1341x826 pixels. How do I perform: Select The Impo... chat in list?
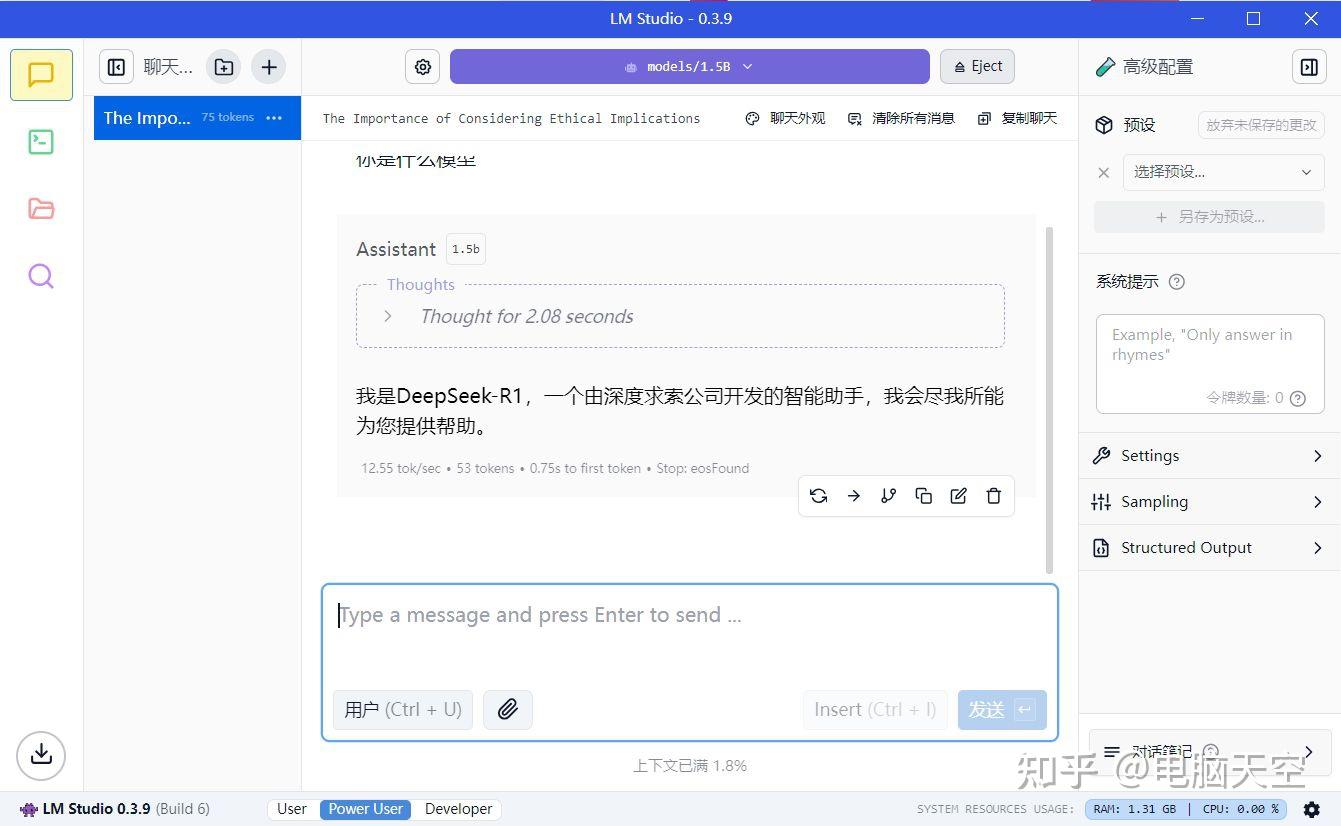(x=197, y=118)
